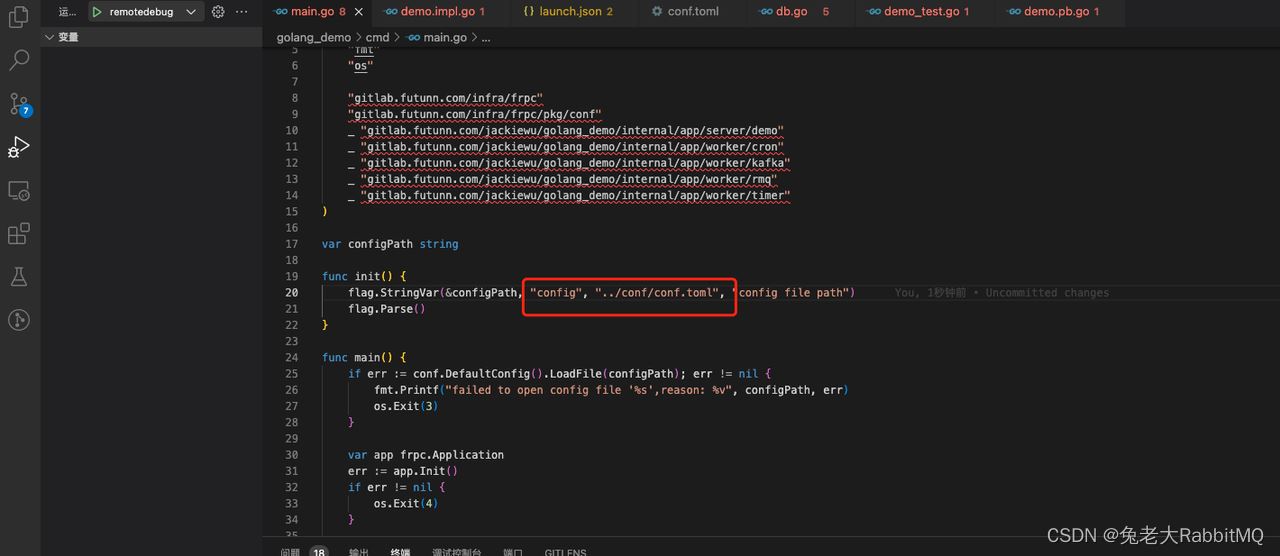Screen dimensions: 1280x556
Task: Click the cmd folder in breadcrumb
Action: click(376, 38)
